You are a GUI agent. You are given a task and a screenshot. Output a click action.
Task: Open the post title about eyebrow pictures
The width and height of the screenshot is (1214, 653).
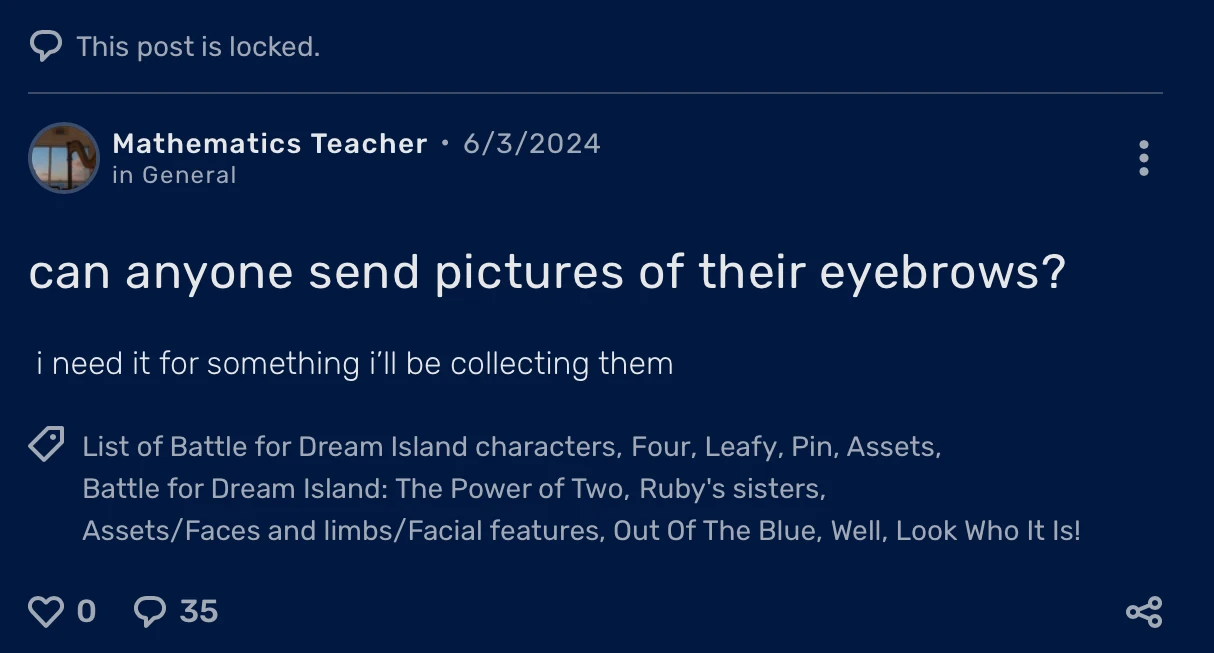pos(549,271)
